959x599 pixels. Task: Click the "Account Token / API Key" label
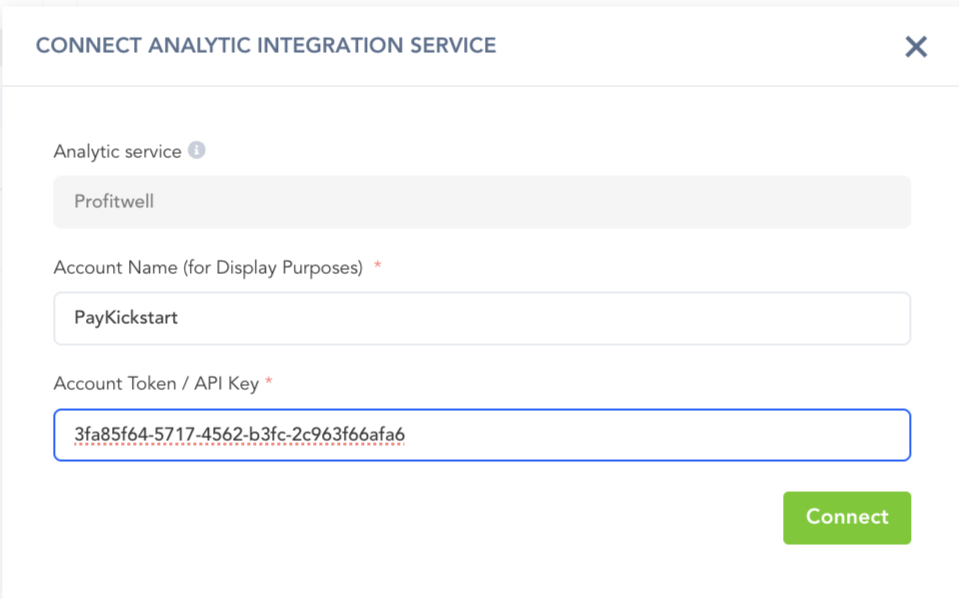pos(156,384)
